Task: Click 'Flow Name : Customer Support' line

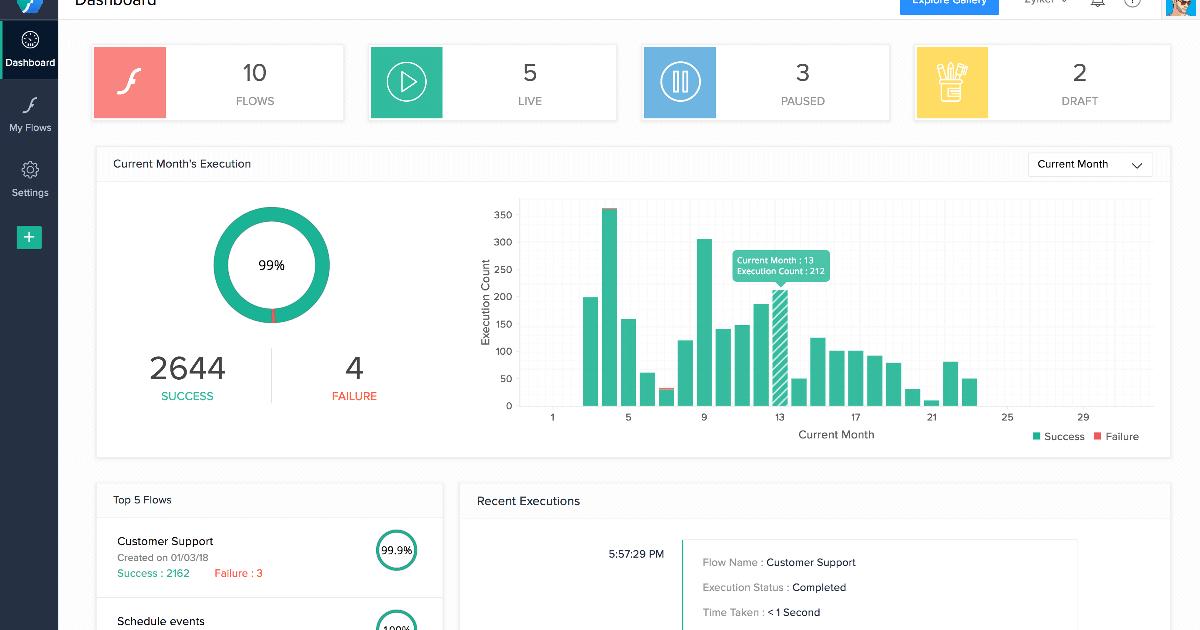Action: [779, 563]
